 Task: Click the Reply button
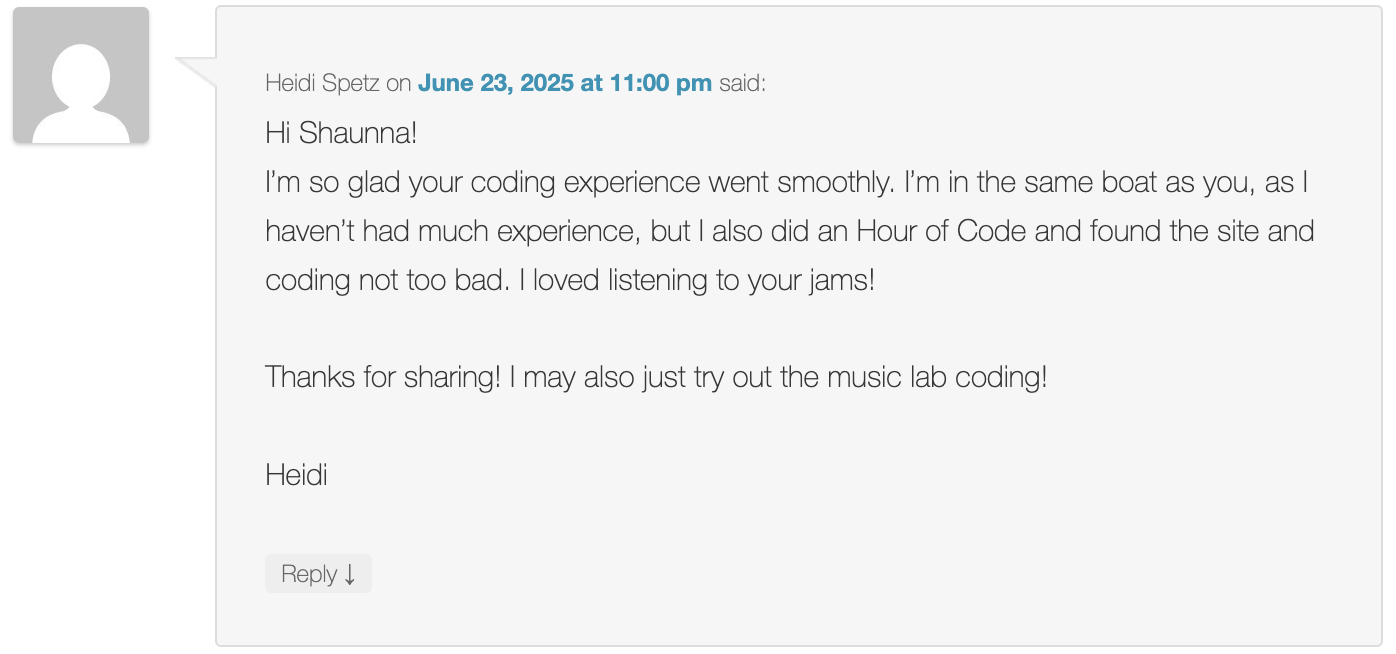click(318, 574)
